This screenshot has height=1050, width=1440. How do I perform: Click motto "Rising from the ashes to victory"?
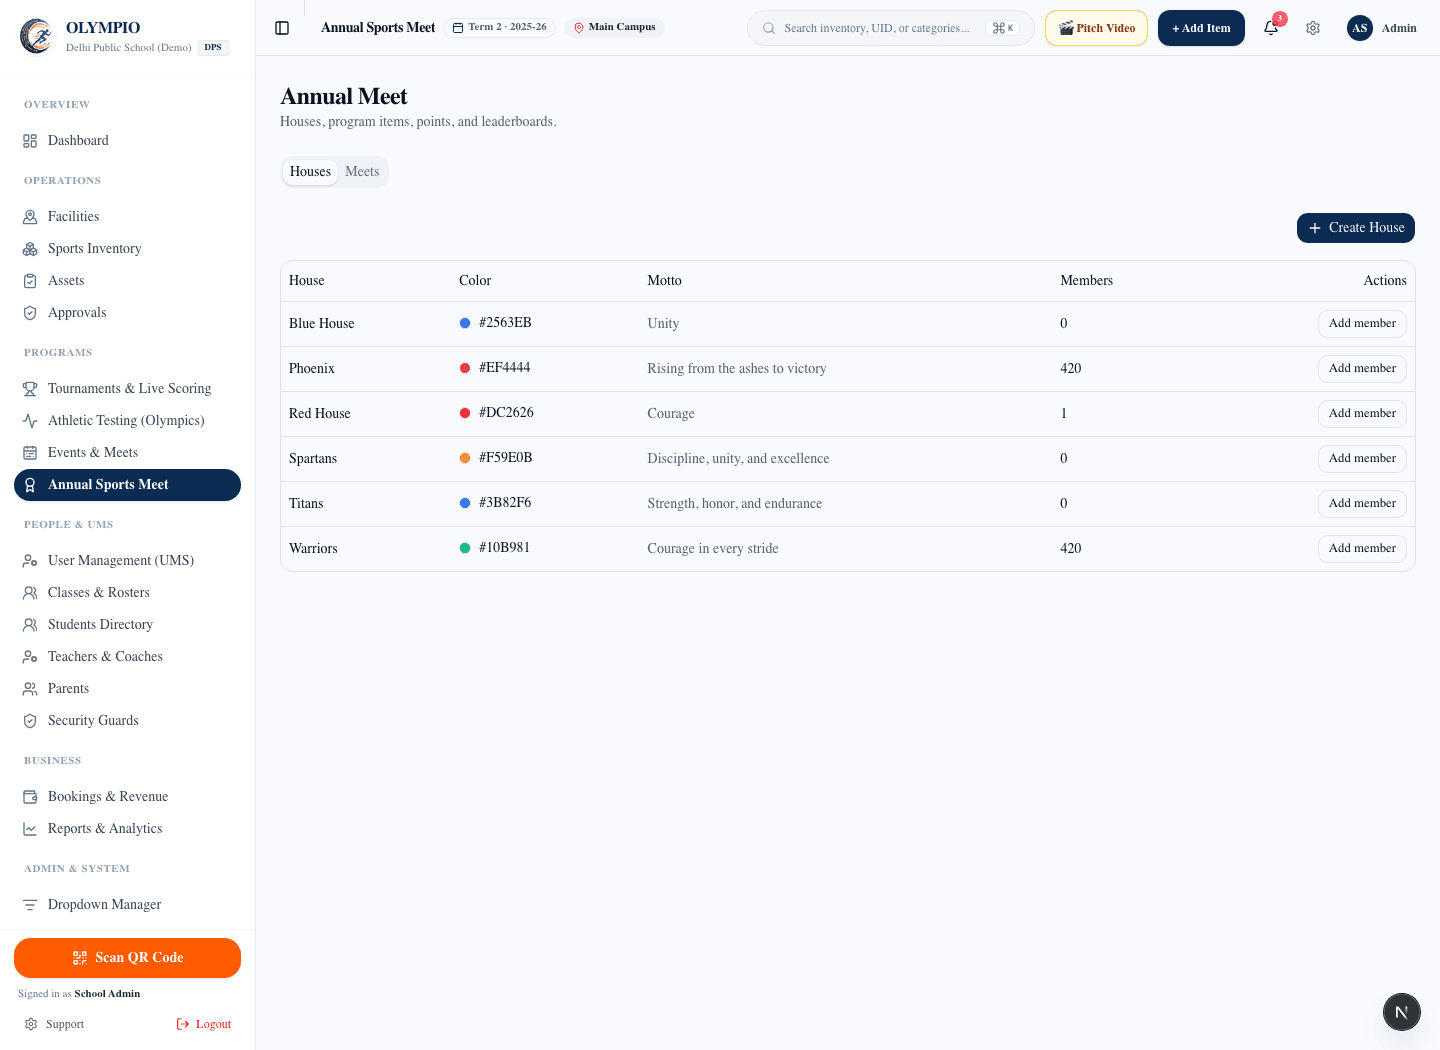(x=737, y=369)
